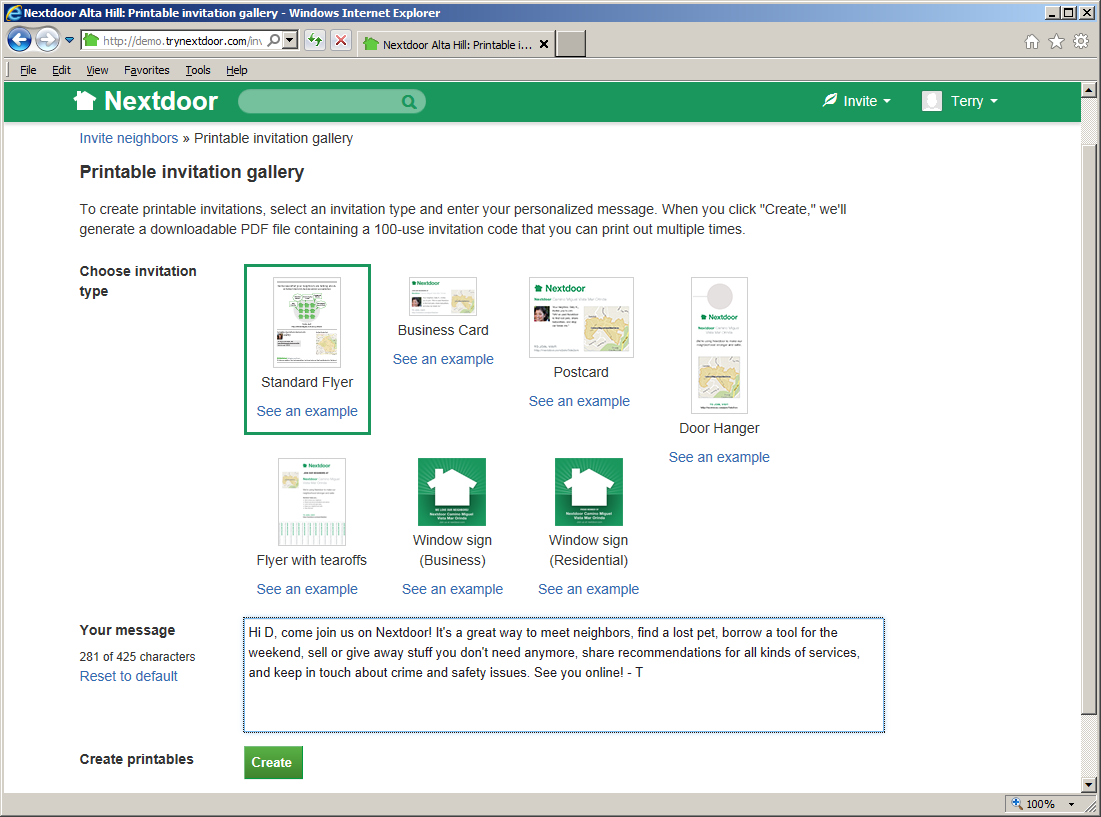
Task: Select the Business Card invitation thumbnail
Action: [x=443, y=297]
